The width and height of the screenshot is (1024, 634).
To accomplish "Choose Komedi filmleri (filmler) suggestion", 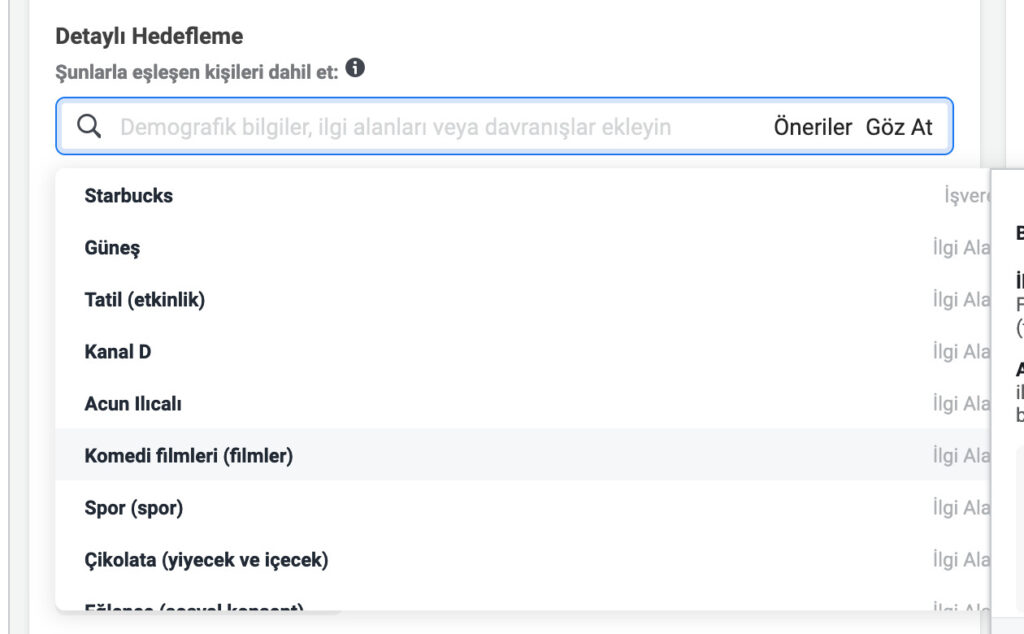I will pyautogui.click(x=189, y=456).
